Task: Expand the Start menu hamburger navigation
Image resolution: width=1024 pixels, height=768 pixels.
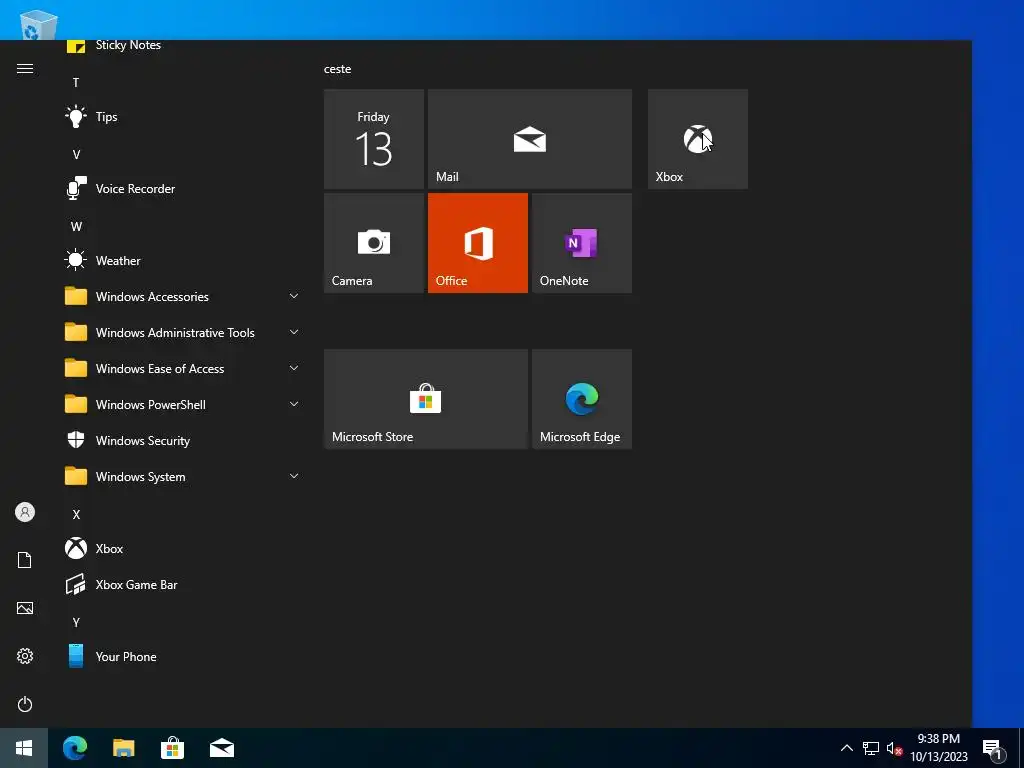Action: point(25,69)
